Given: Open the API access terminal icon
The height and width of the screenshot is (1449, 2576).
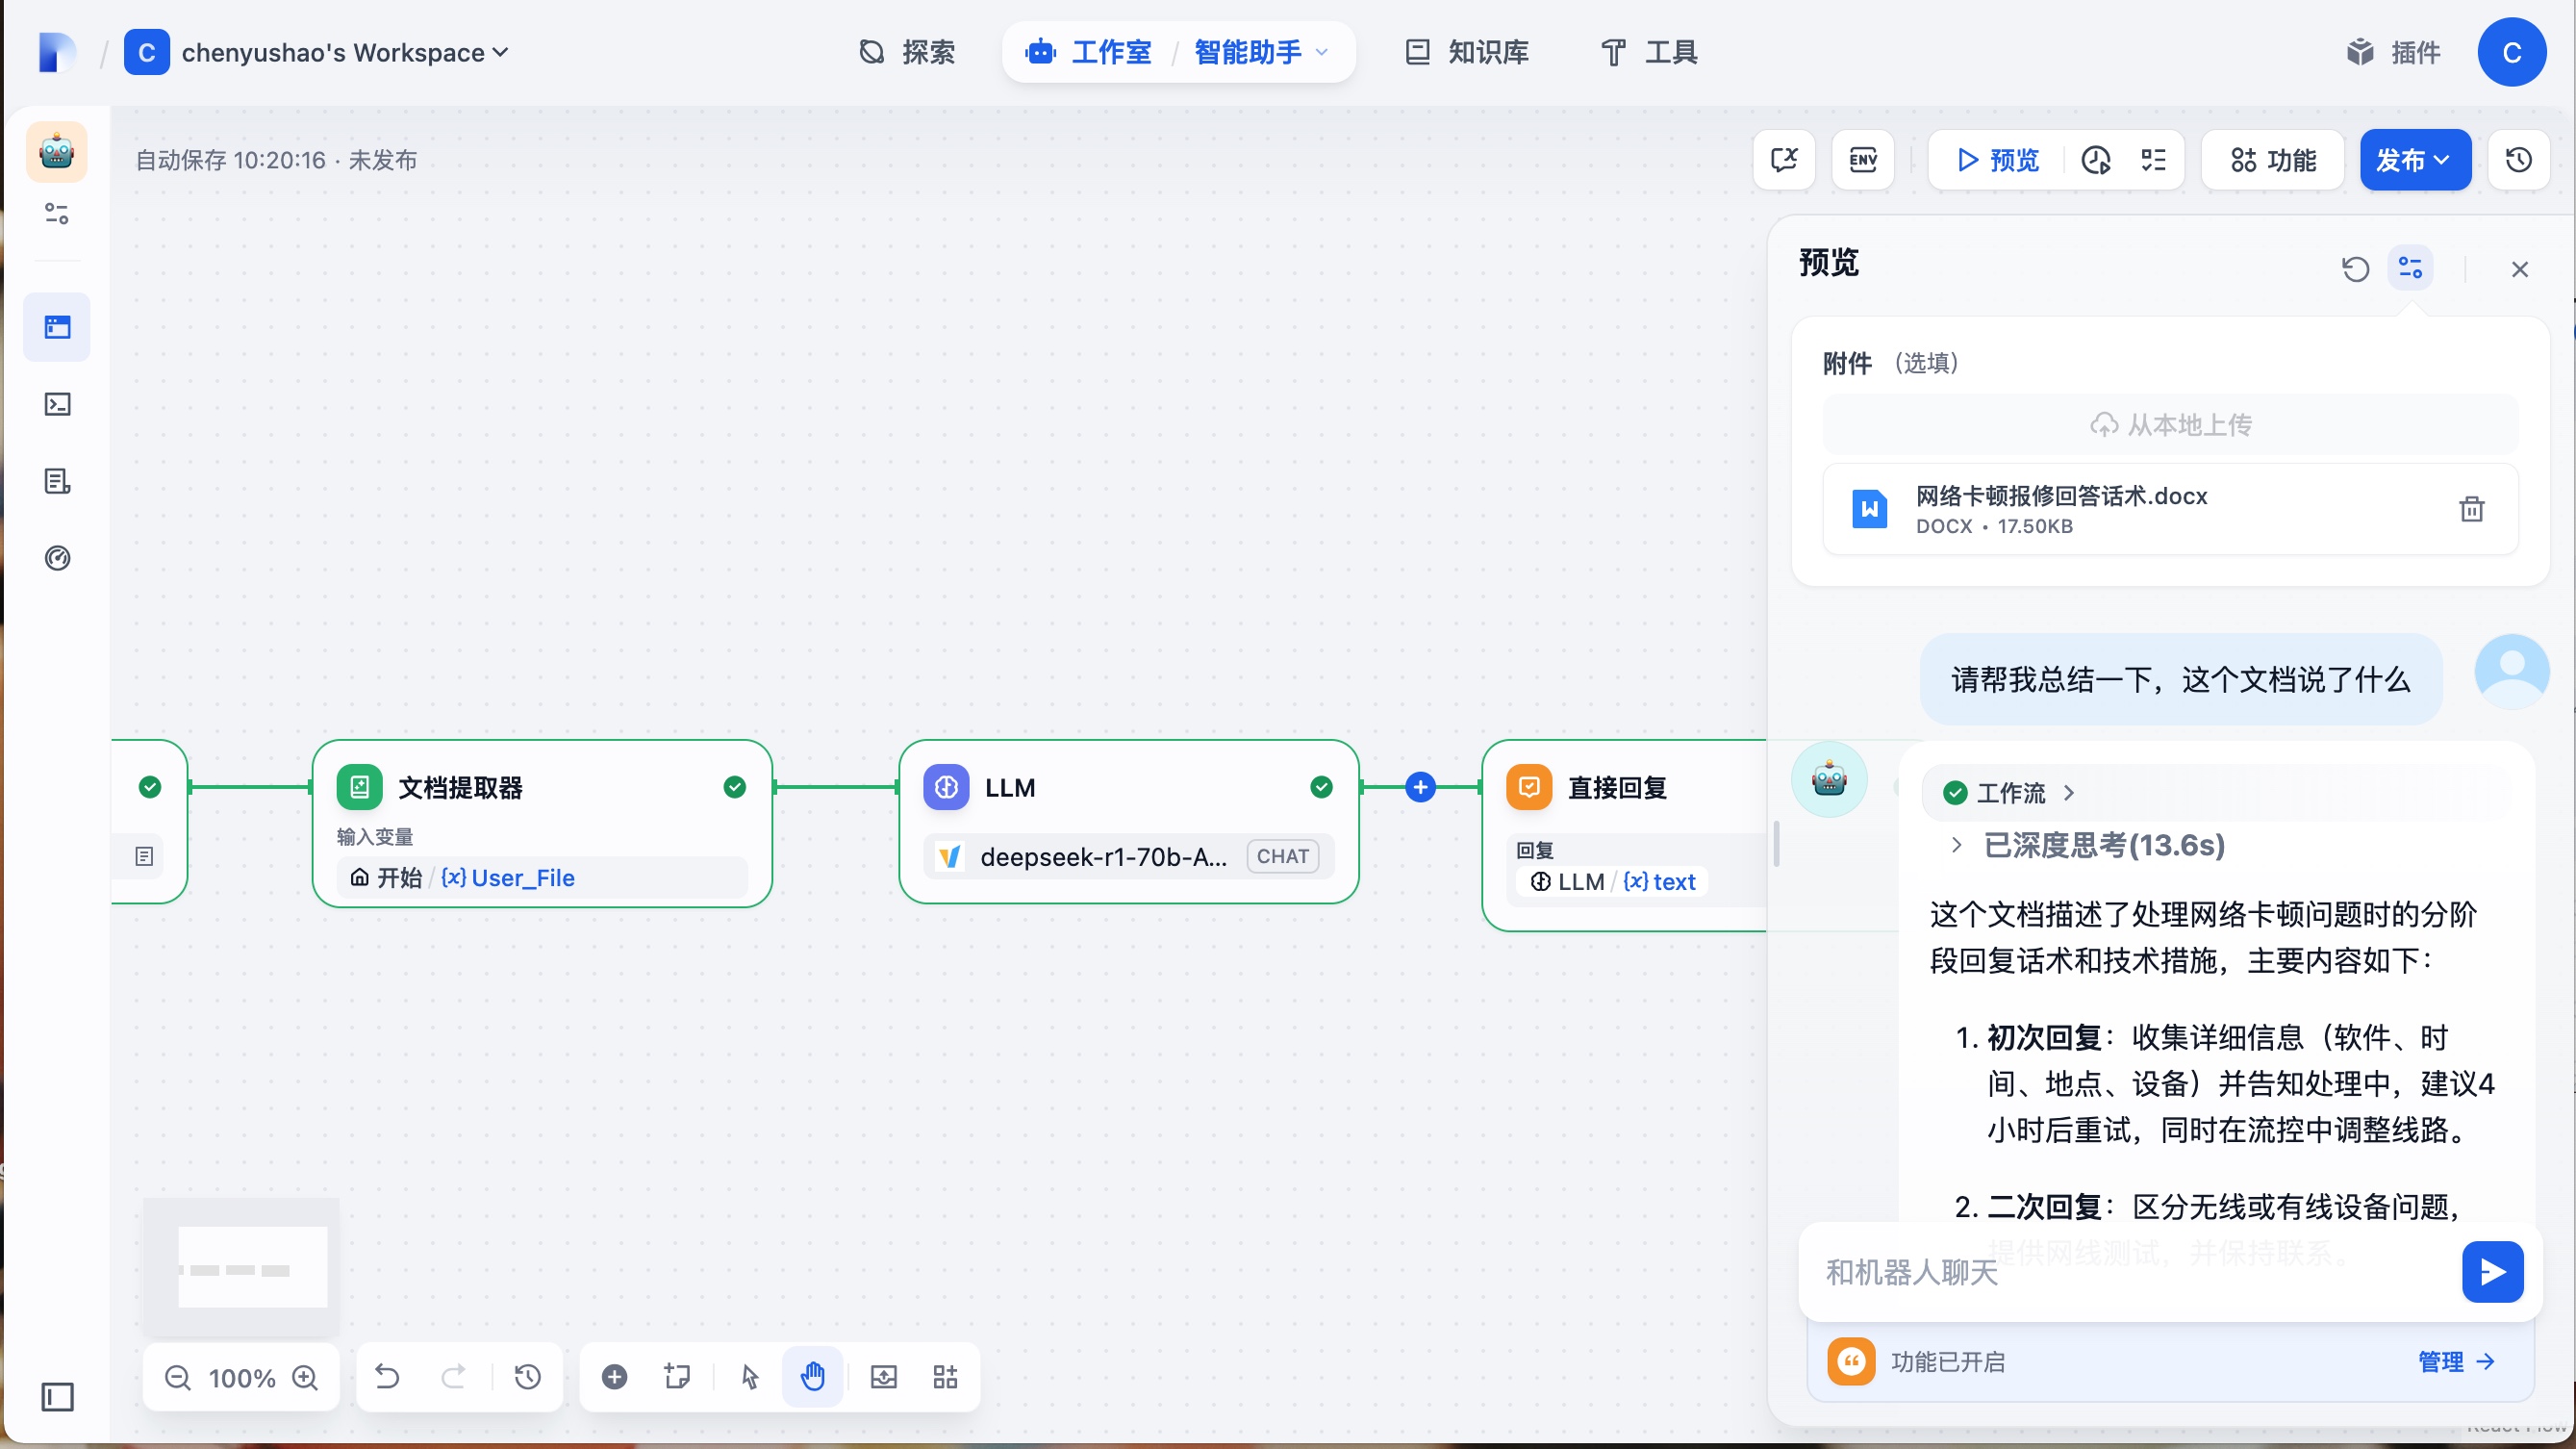Looking at the screenshot, I should pos(57,404).
